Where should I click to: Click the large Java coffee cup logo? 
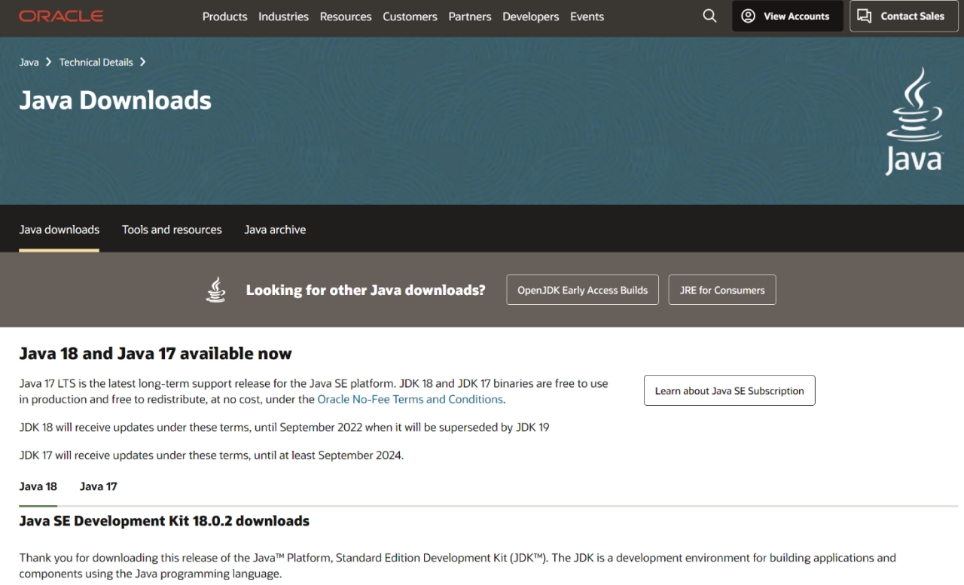tap(913, 121)
